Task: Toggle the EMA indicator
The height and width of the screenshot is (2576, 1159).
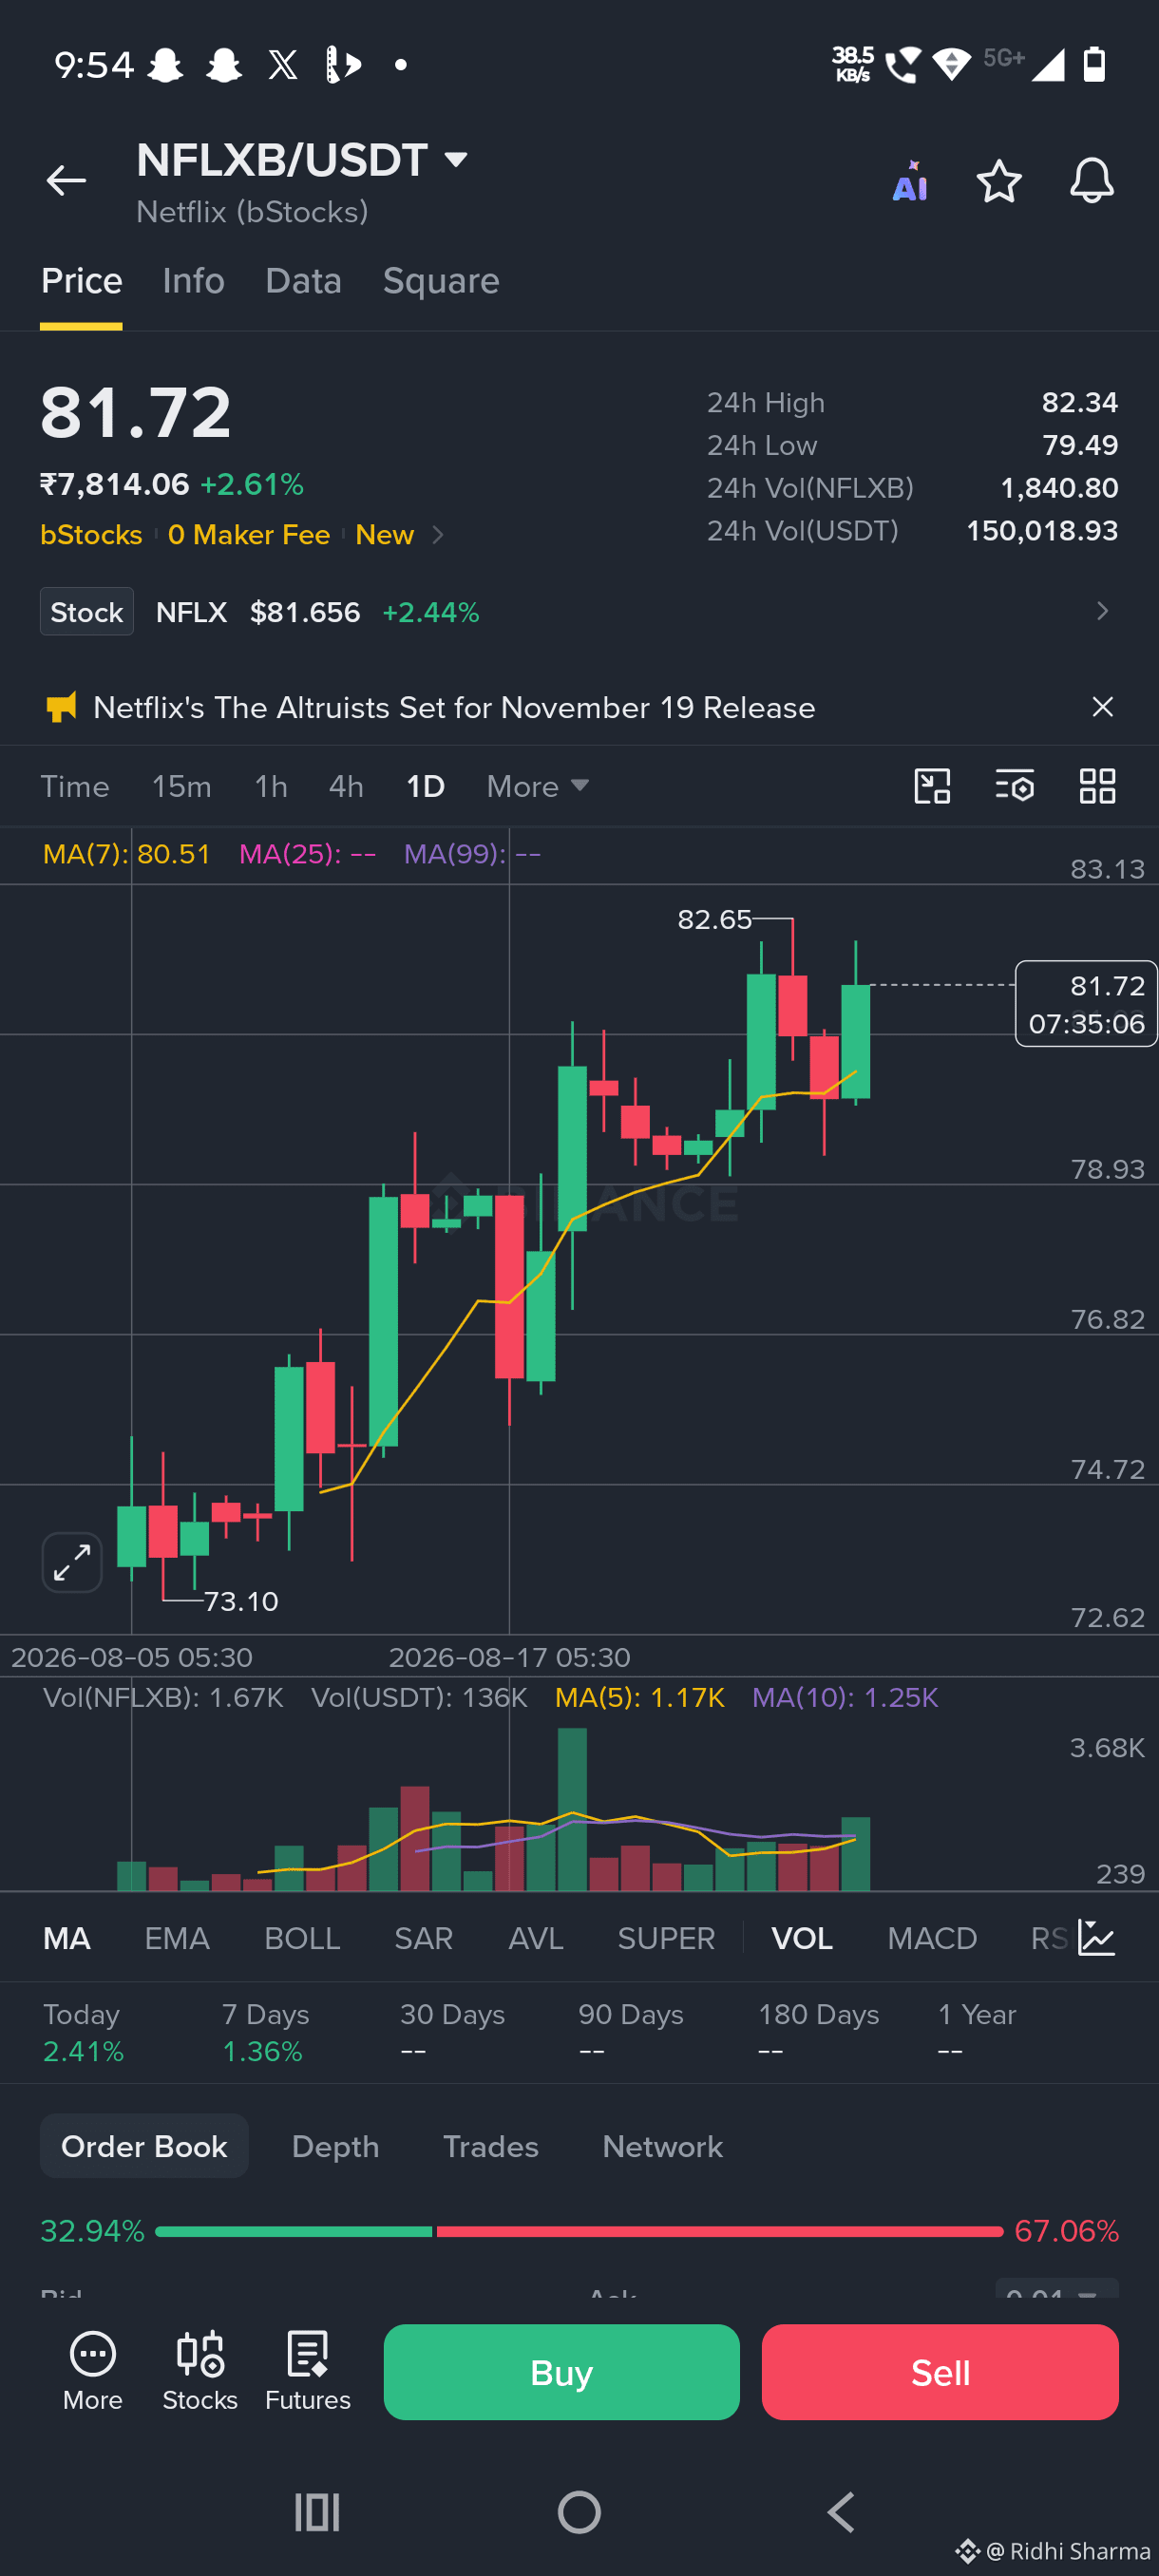Action: (177, 1939)
